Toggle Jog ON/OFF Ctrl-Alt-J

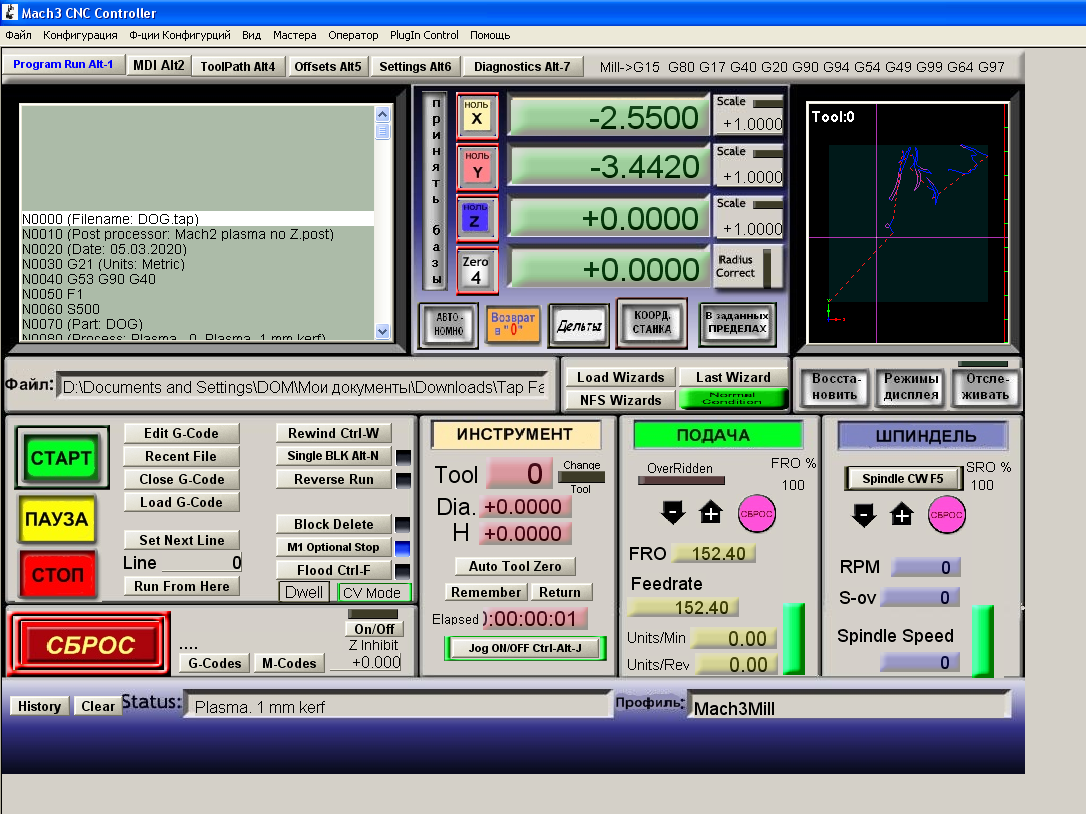[525, 648]
